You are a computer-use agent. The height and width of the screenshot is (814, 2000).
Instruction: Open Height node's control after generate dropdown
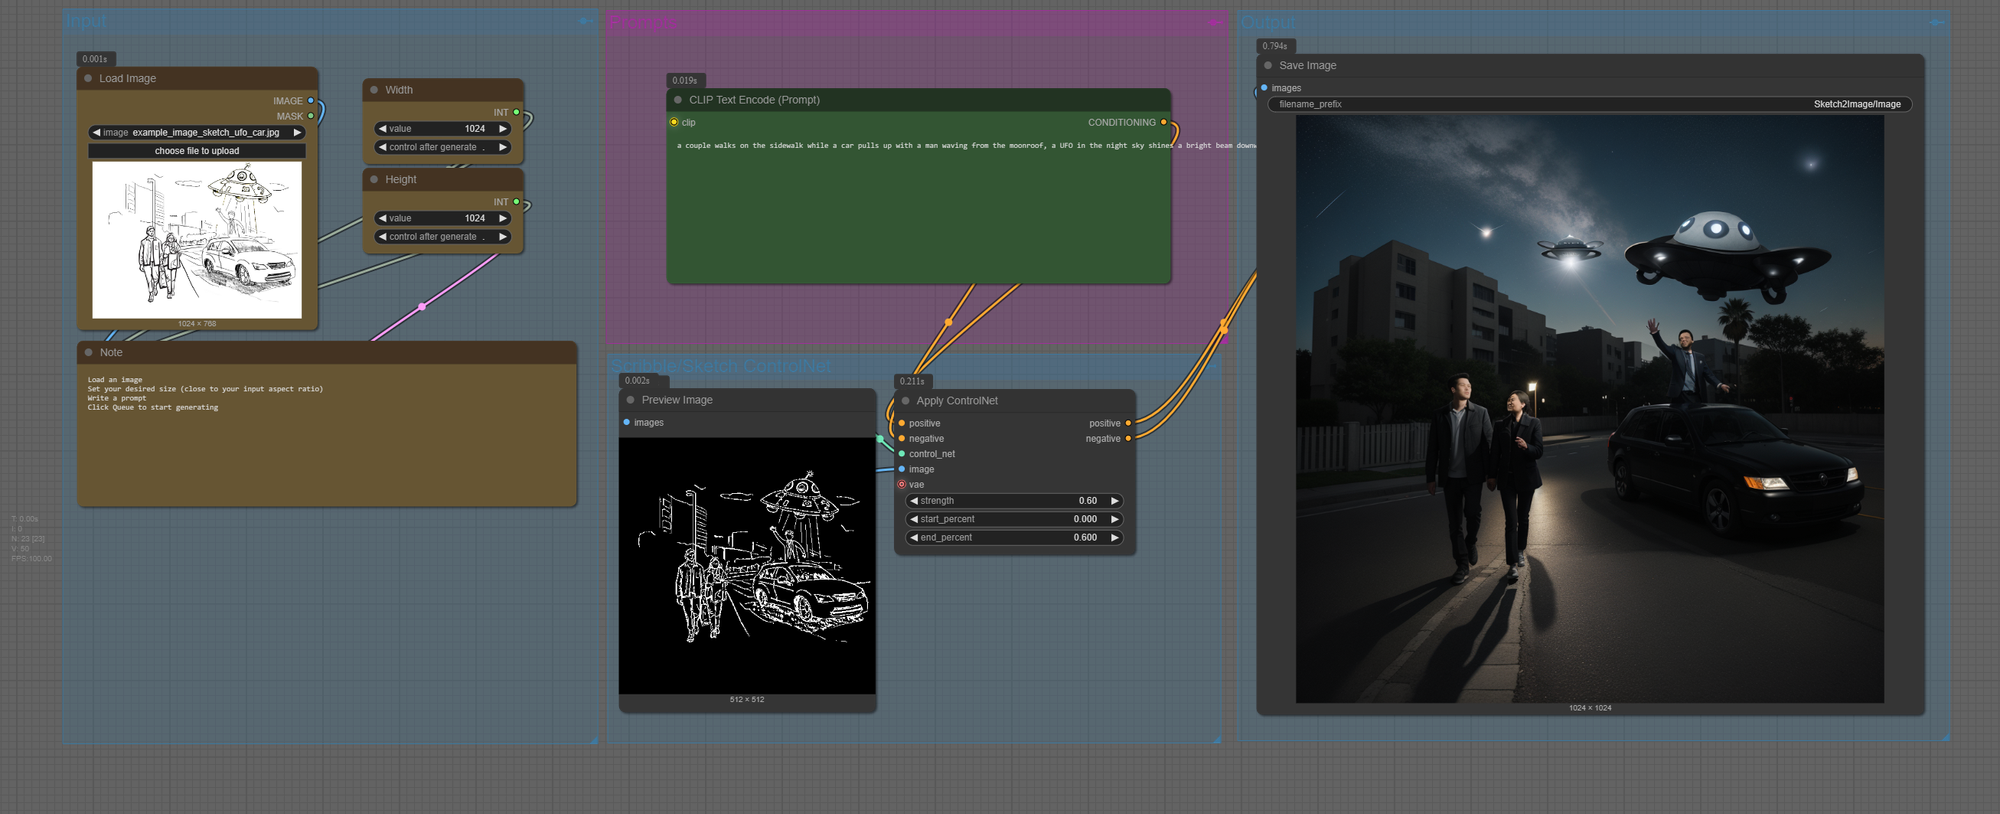pos(442,237)
